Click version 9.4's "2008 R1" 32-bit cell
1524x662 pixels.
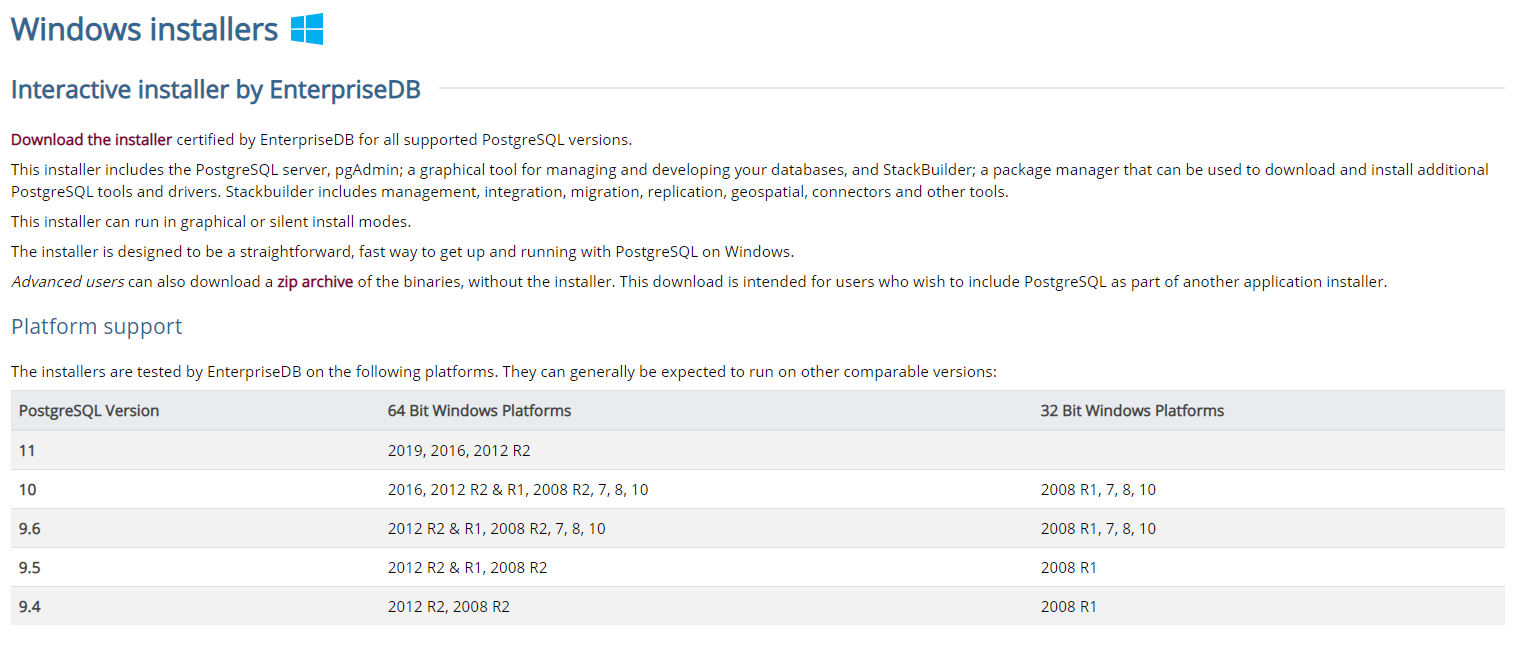point(1068,607)
